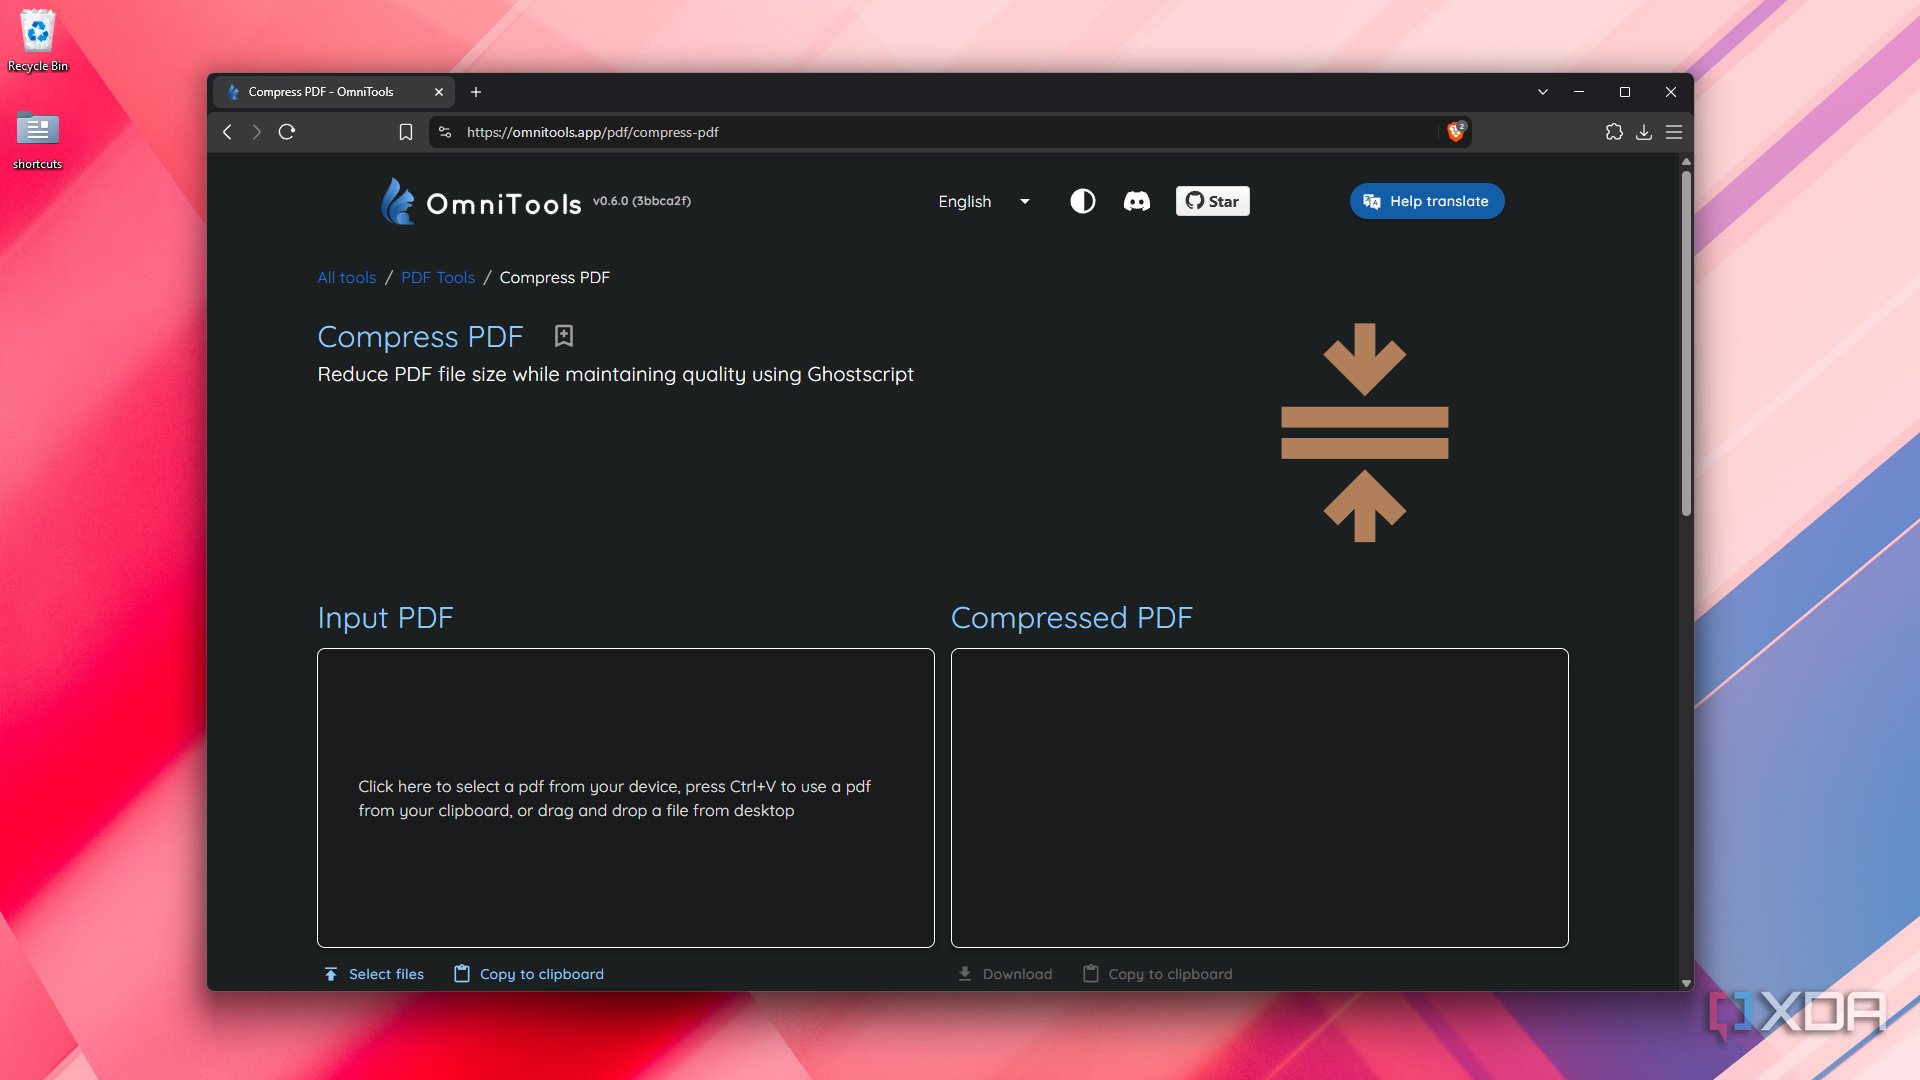Click the version text v0.6.0 (3bbca2f)
The width and height of the screenshot is (1920, 1080).
click(642, 201)
